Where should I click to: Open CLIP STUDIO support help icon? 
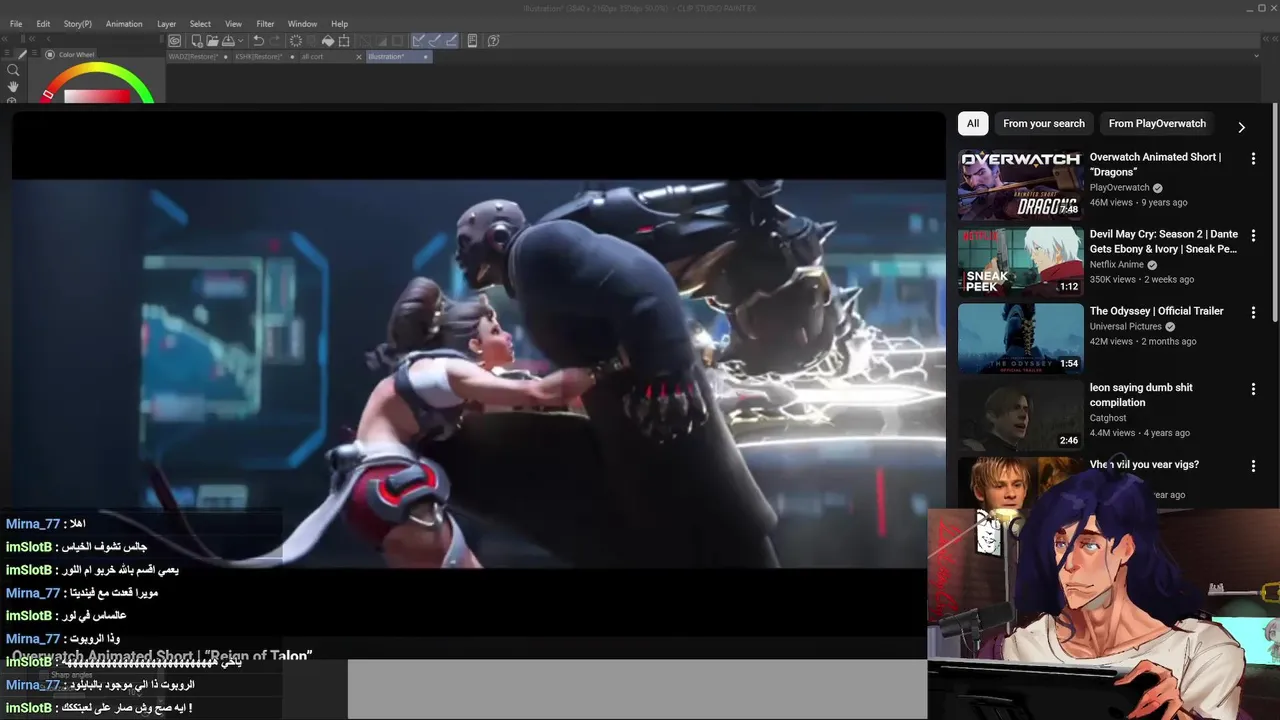[494, 41]
